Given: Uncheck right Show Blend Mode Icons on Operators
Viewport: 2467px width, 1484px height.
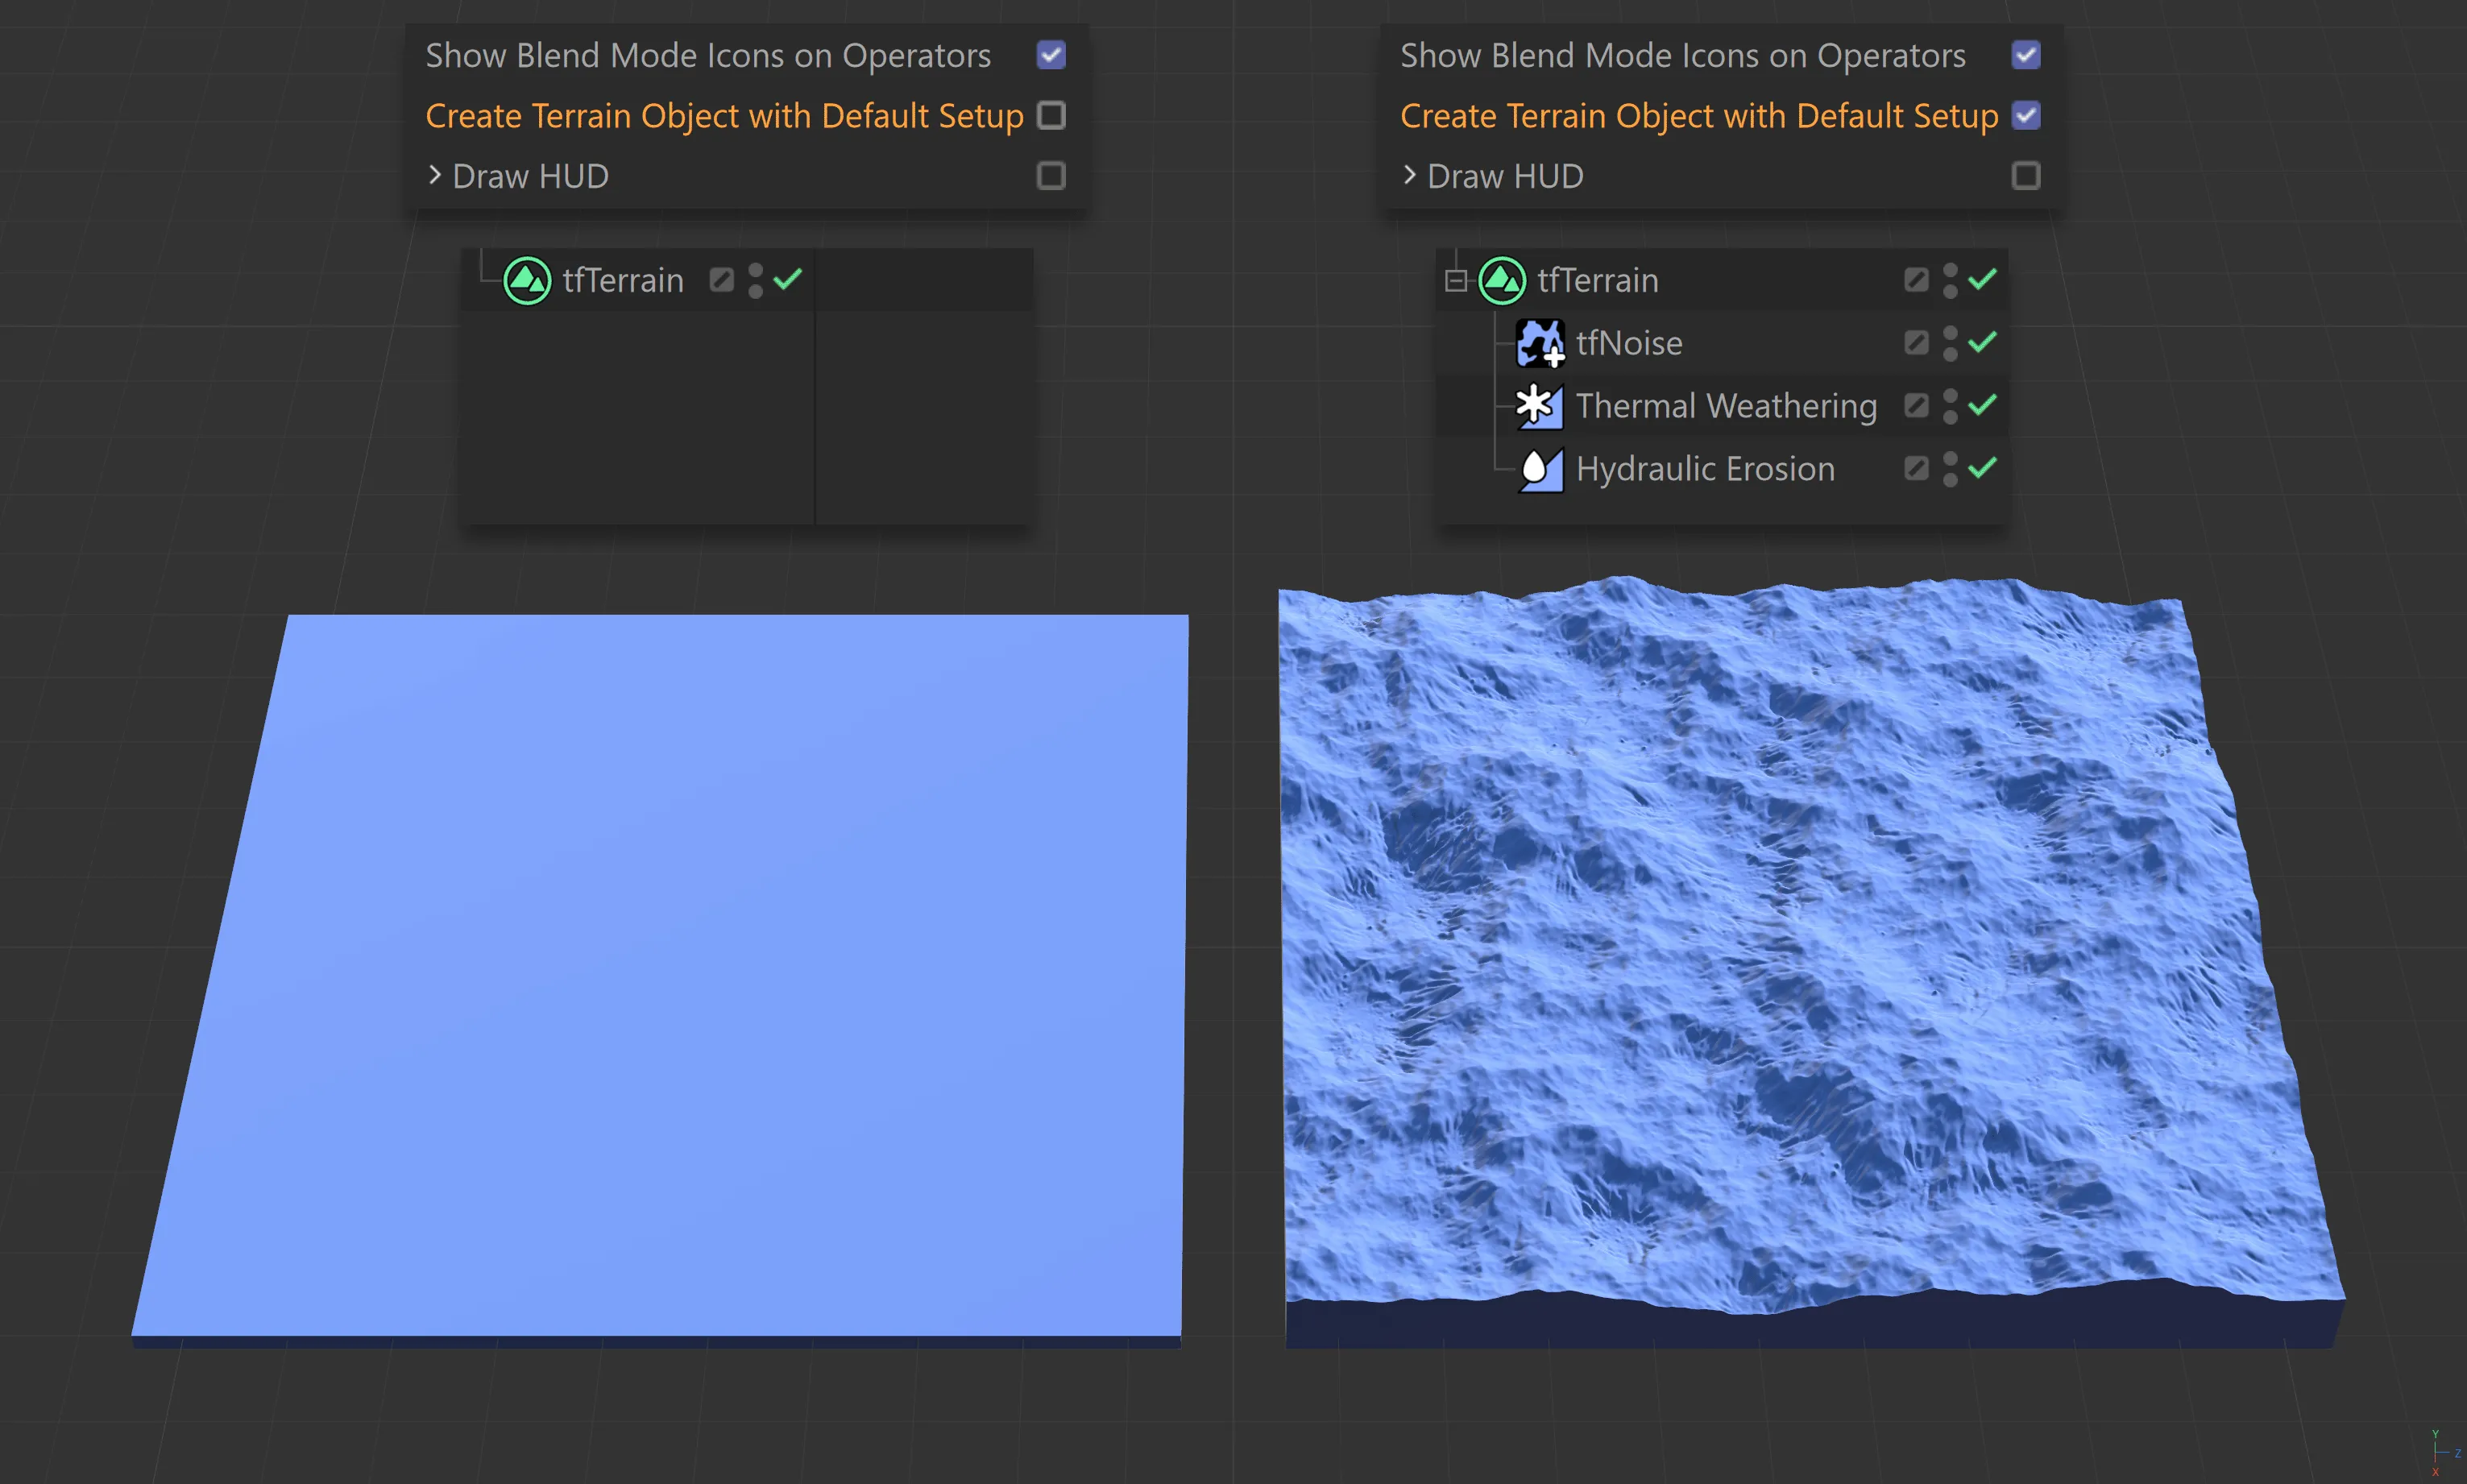Looking at the screenshot, I should click(2025, 55).
